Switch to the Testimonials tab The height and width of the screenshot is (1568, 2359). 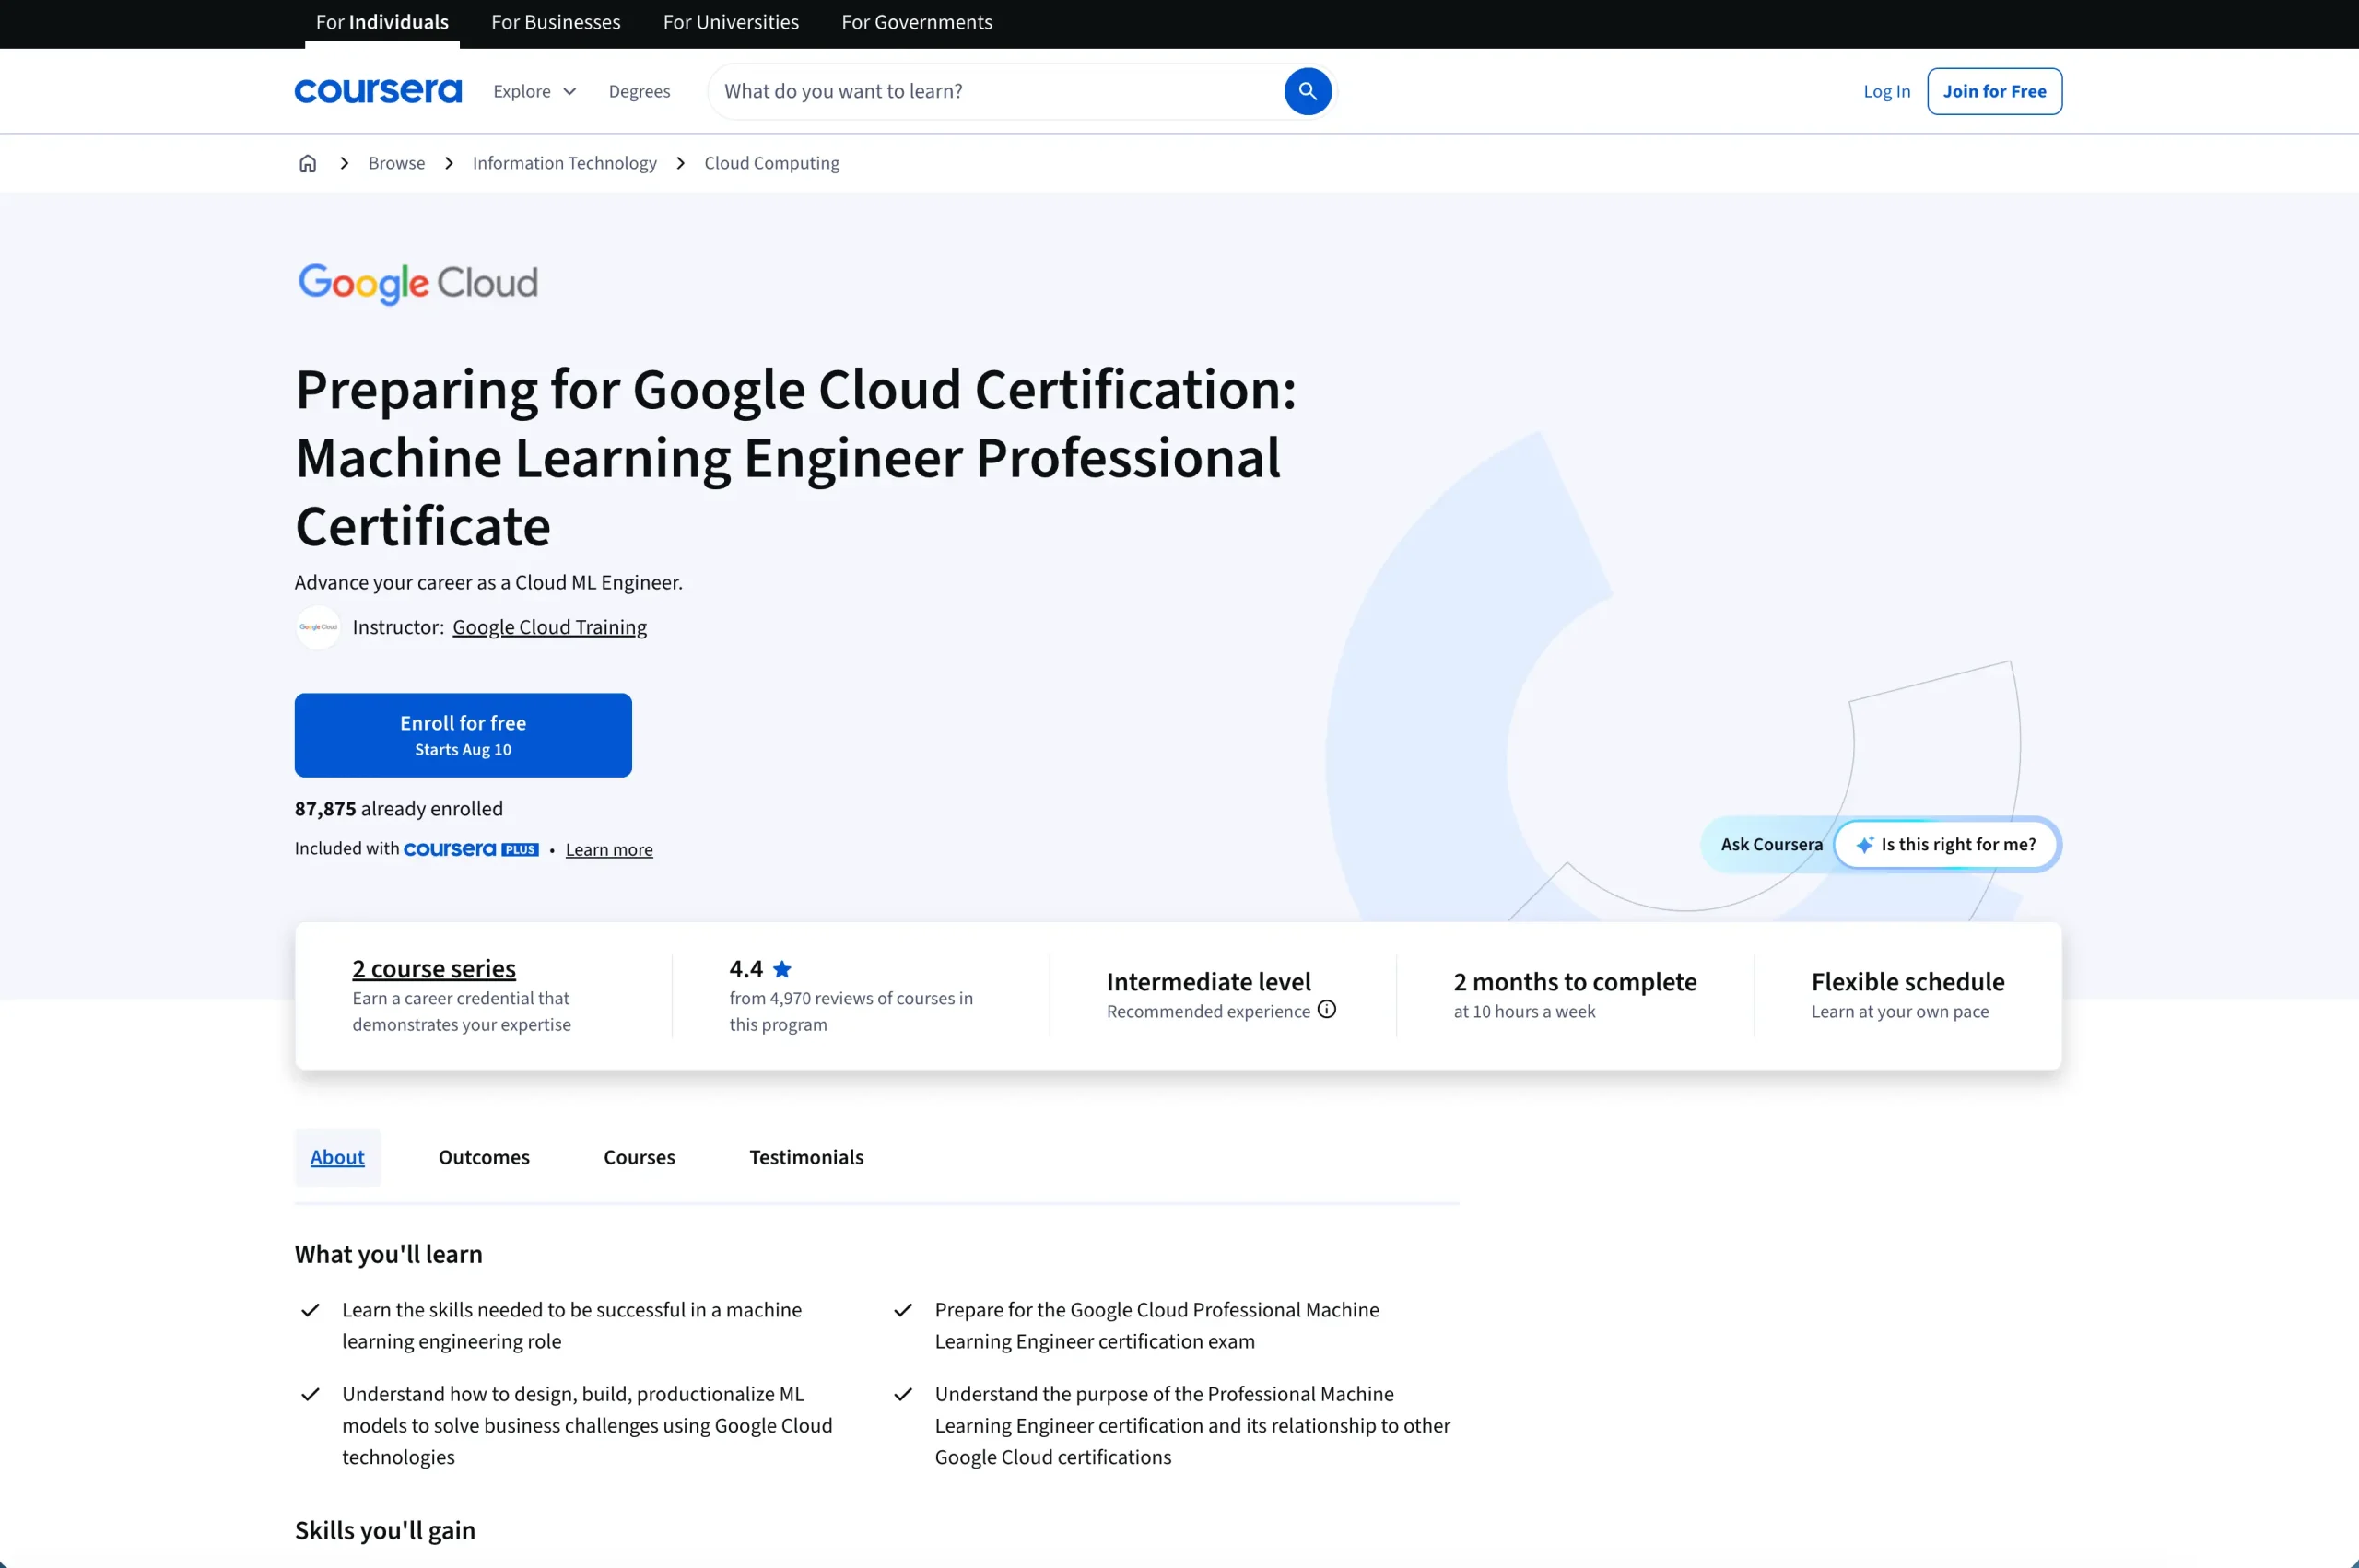coord(806,1157)
